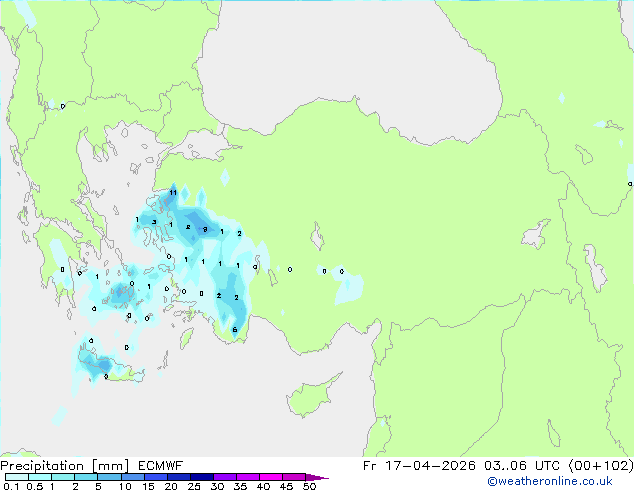Click the legend label '10'
634x490 pixels.
(125, 486)
